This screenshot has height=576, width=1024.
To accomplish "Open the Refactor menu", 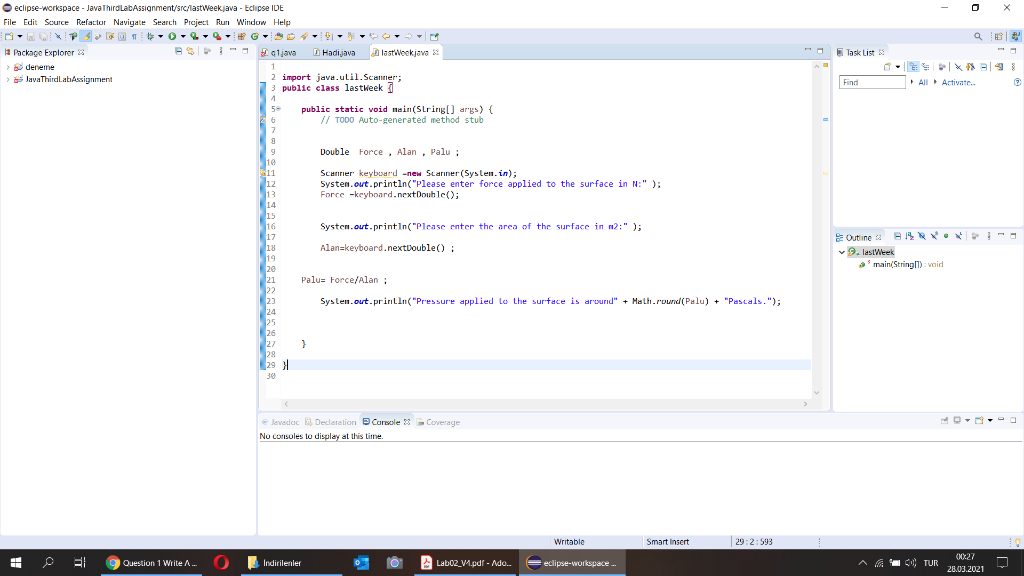I will [91, 22].
